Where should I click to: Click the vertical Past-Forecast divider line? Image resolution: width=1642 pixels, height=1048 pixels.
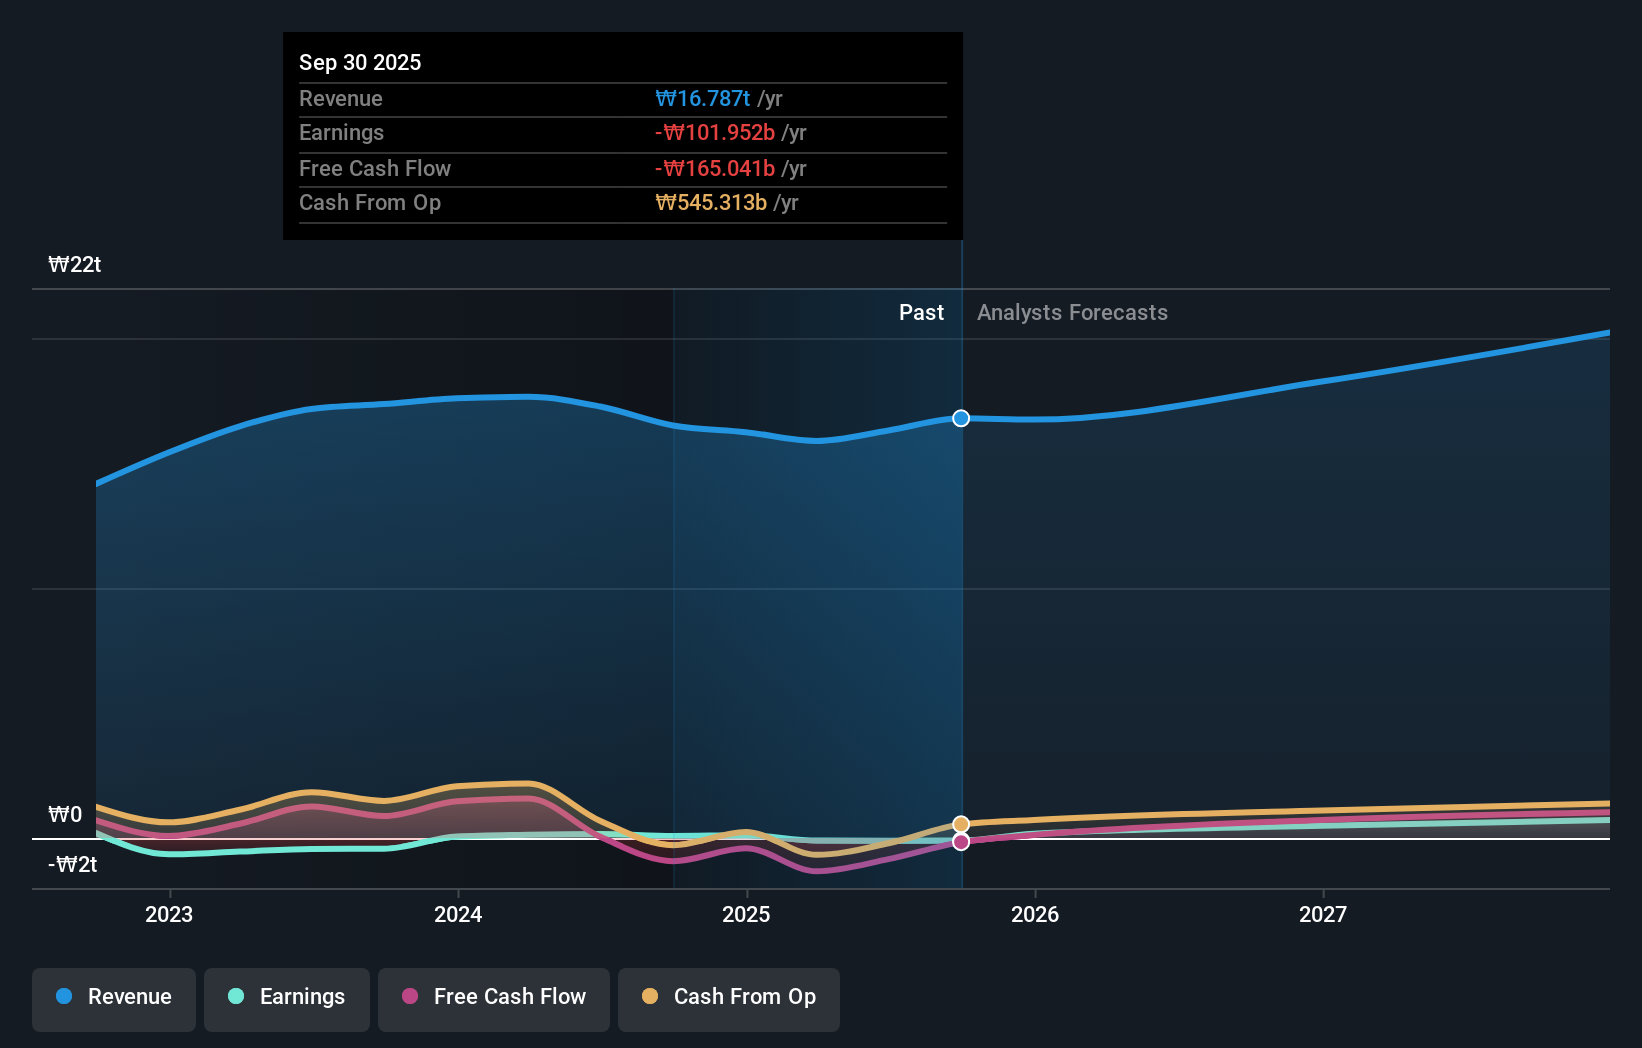[960, 600]
